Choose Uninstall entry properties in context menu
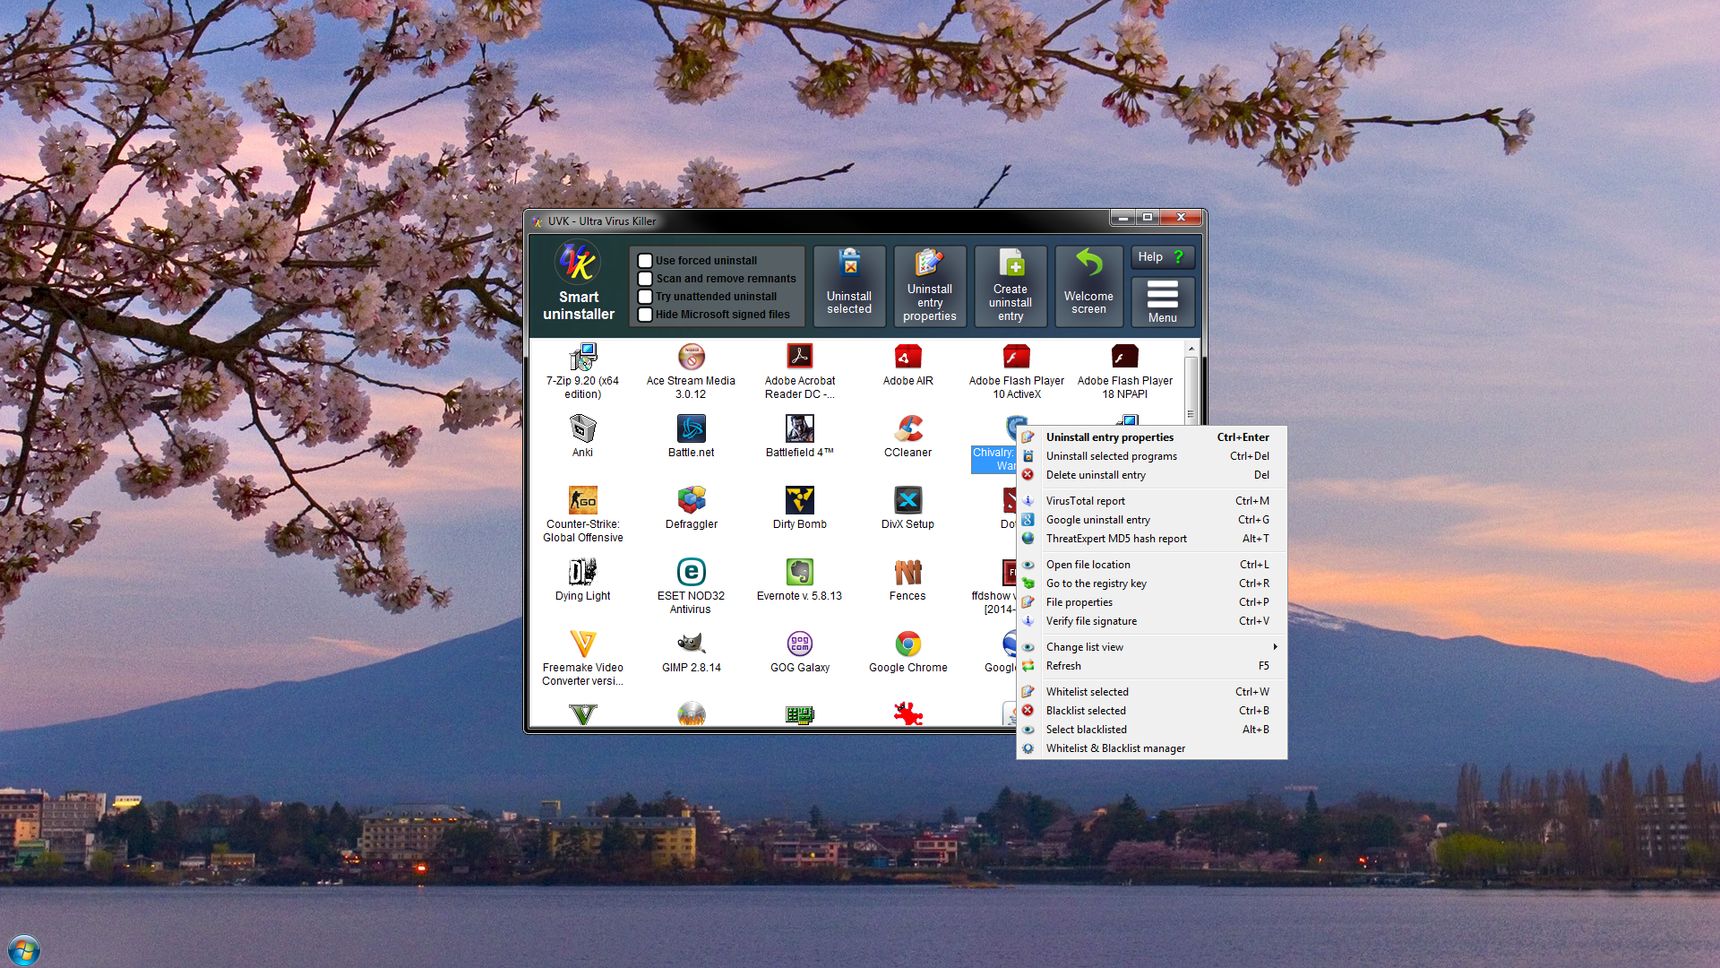Image resolution: width=1720 pixels, height=968 pixels. pyautogui.click(x=1151, y=437)
